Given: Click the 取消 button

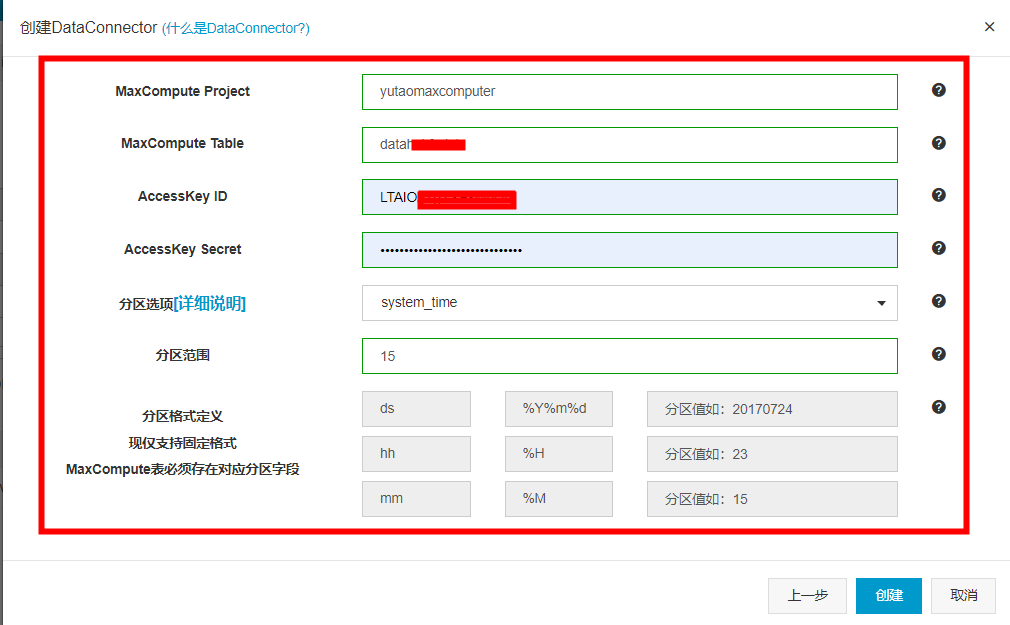Looking at the screenshot, I should click(964, 595).
